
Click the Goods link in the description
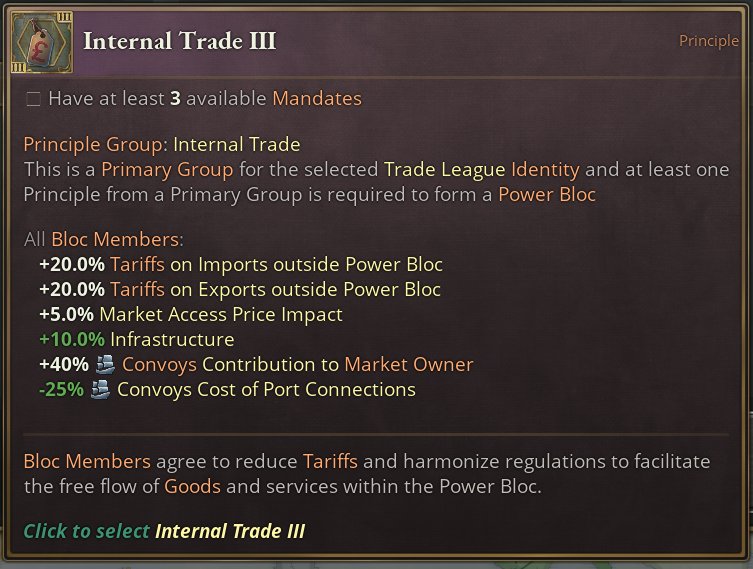click(x=192, y=487)
